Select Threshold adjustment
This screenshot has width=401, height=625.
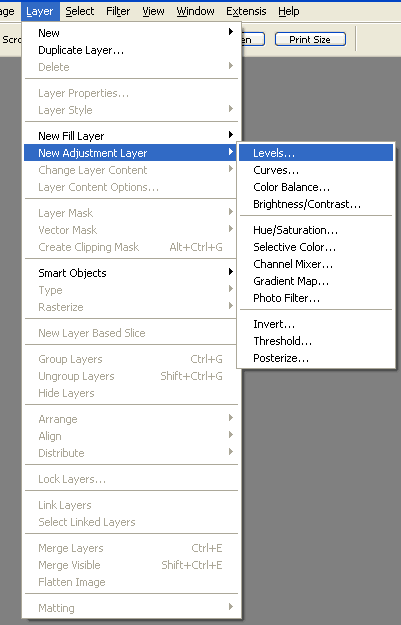click(x=316, y=341)
